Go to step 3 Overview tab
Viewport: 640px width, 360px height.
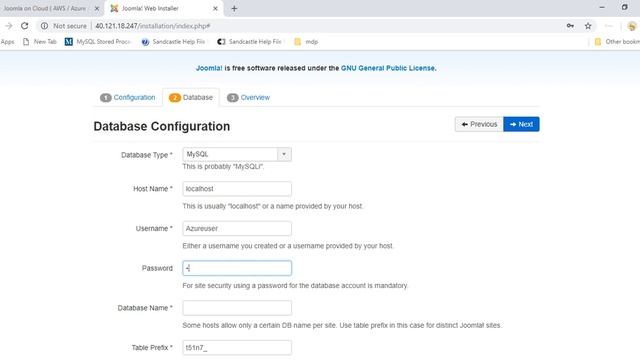(249, 98)
